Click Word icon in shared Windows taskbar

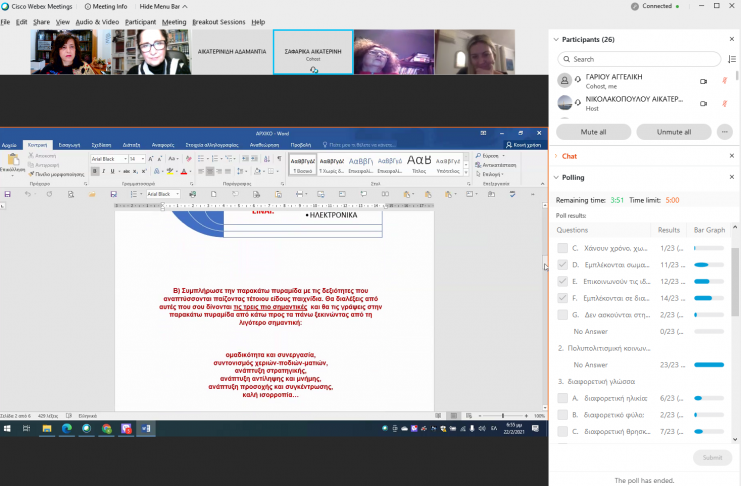tap(147, 428)
